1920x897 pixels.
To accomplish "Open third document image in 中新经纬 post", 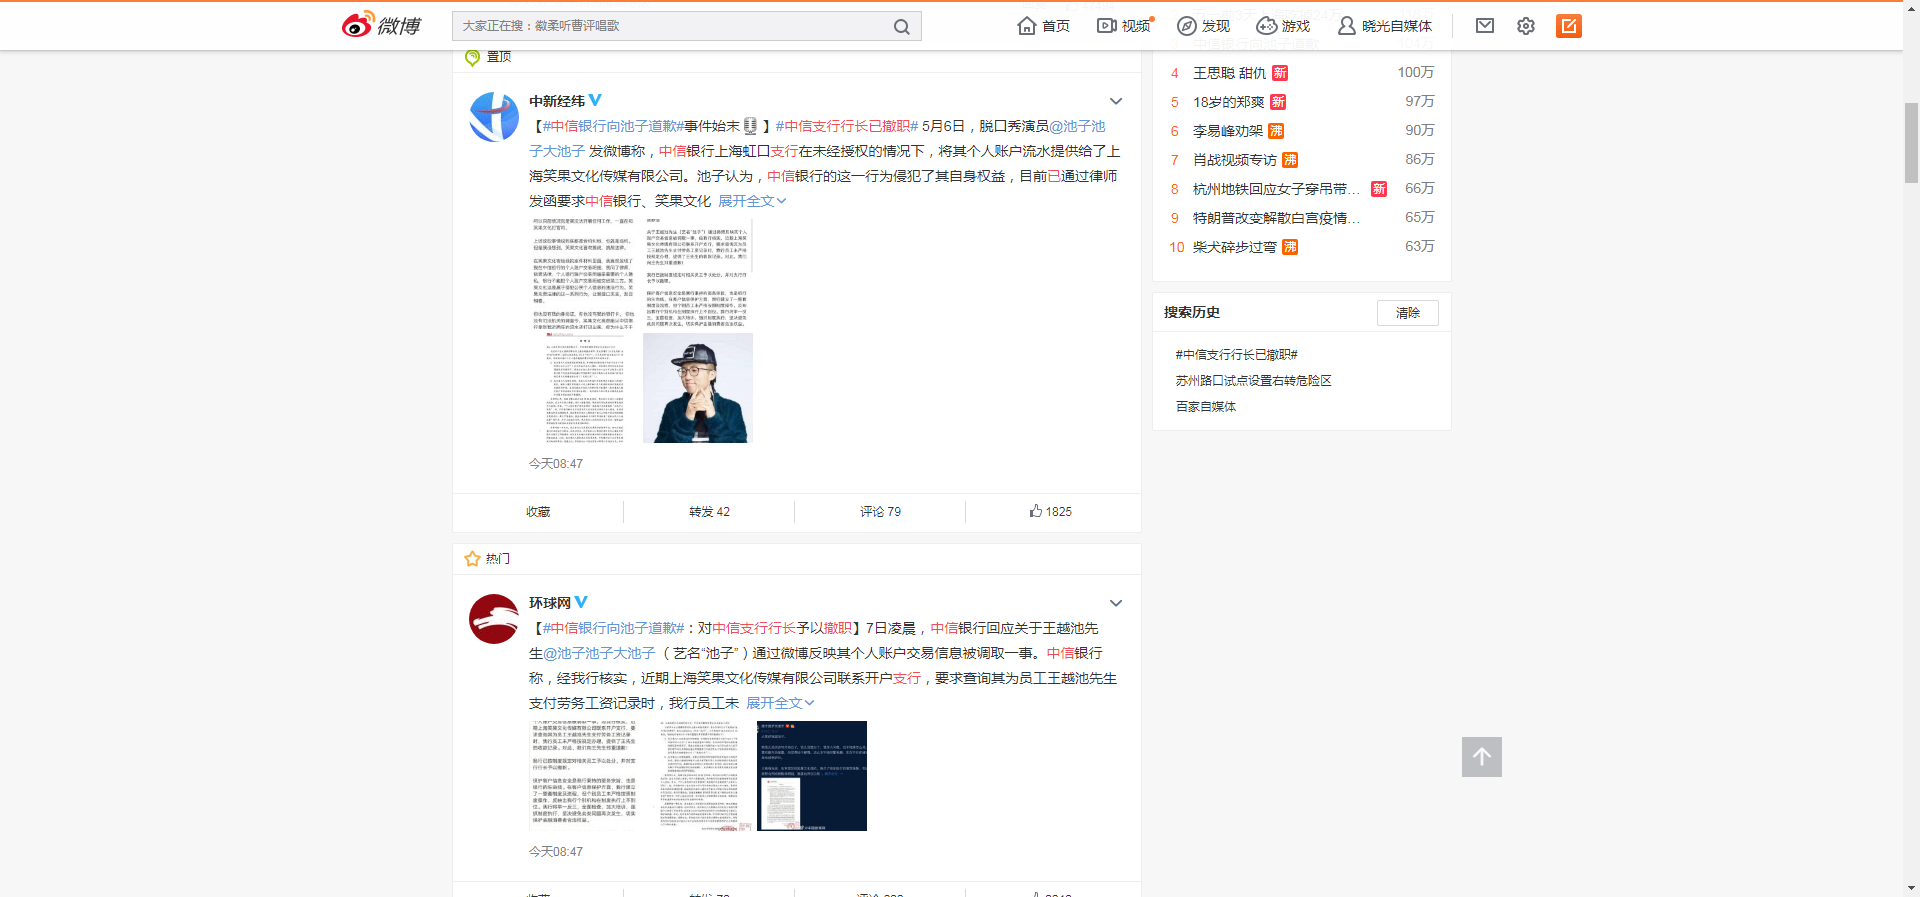I will [584, 388].
